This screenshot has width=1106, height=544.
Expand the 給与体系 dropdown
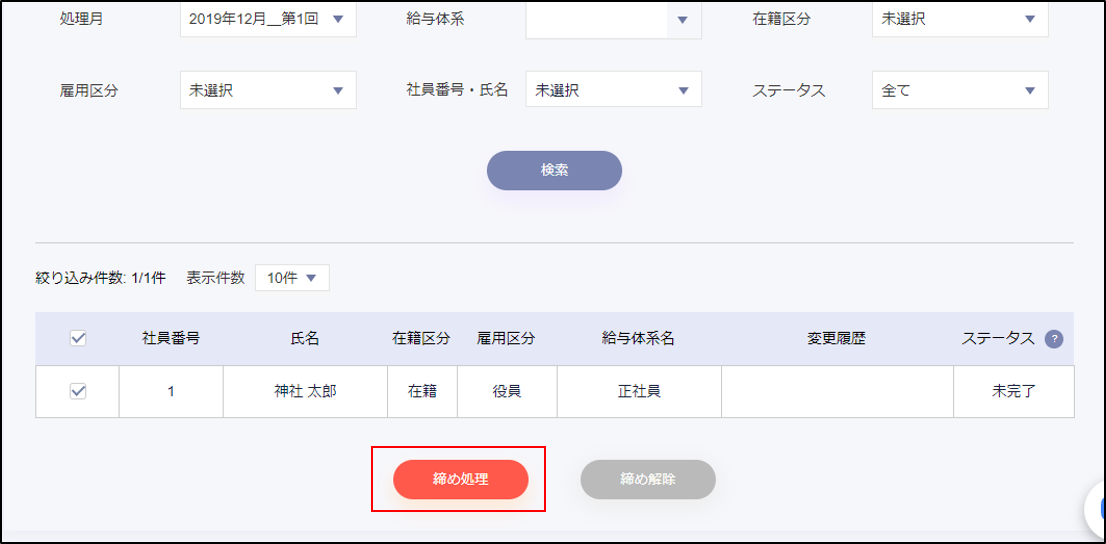pyautogui.click(x=613, y=19)
